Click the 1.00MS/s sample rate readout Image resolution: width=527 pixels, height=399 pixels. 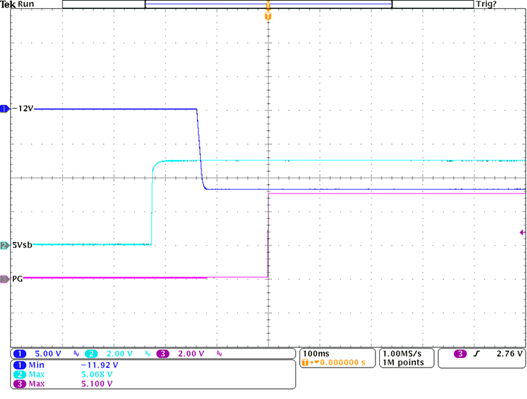pos(402,354)
